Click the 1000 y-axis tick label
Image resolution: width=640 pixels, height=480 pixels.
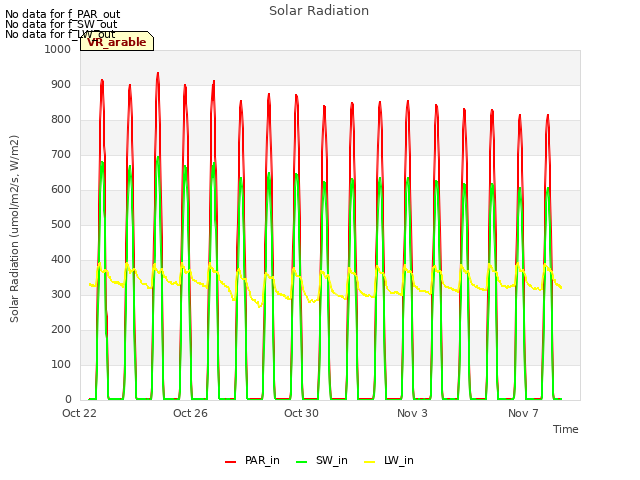(x=58, y=49)
